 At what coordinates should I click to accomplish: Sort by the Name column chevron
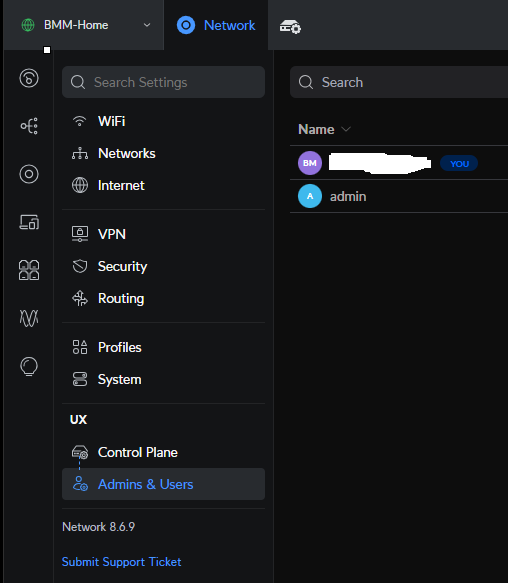[346, 129]
